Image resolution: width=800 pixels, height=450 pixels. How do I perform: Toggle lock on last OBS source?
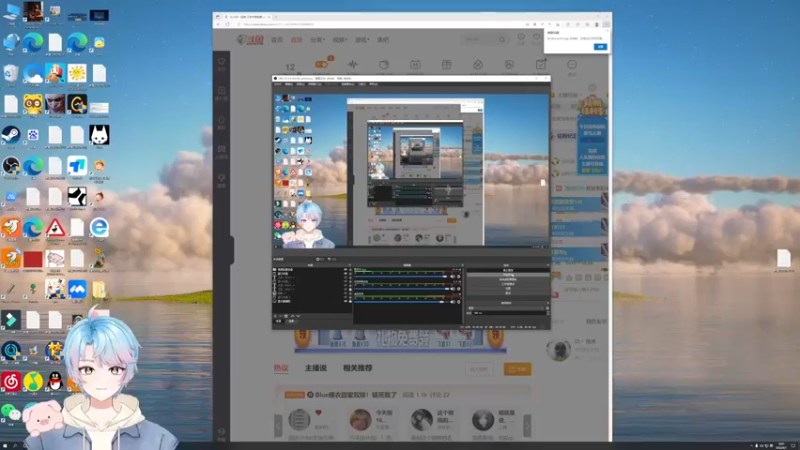coord(351,301)
